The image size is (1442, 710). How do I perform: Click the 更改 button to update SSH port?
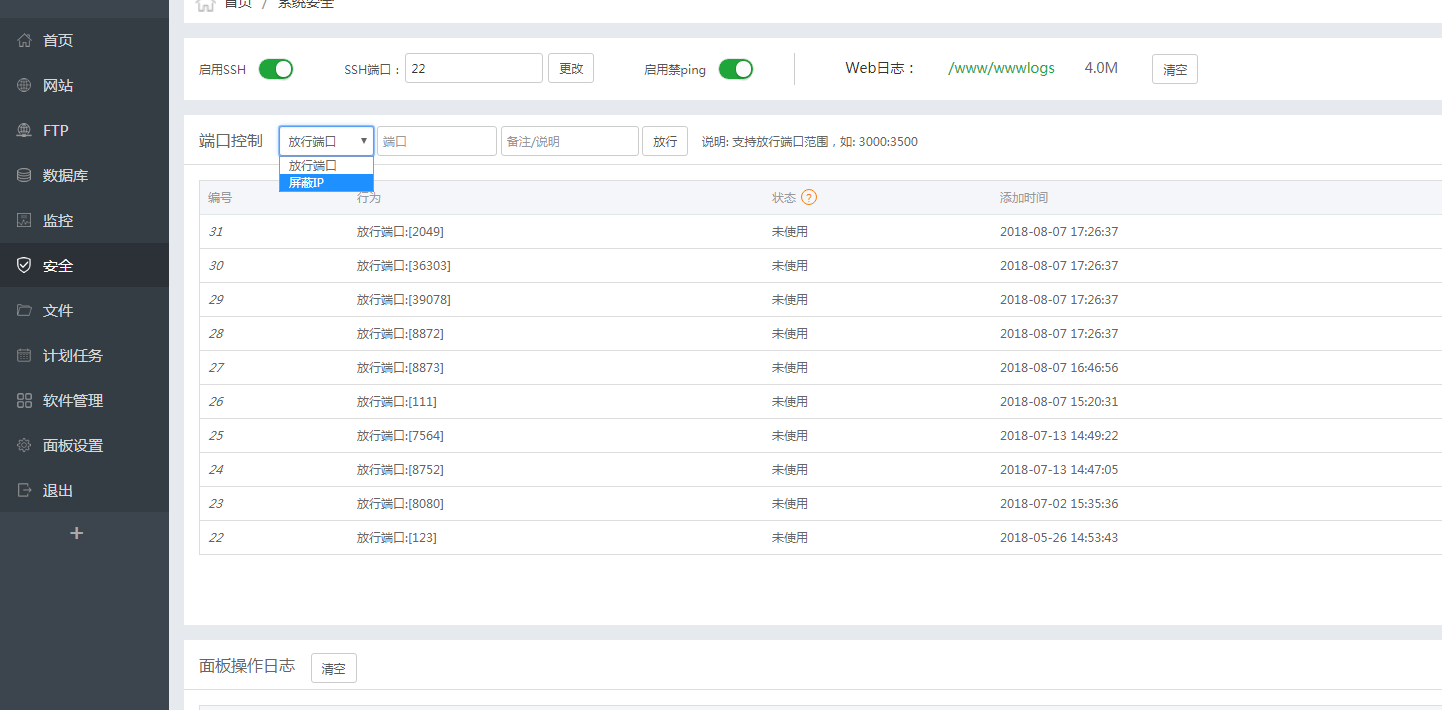[570, 67]
